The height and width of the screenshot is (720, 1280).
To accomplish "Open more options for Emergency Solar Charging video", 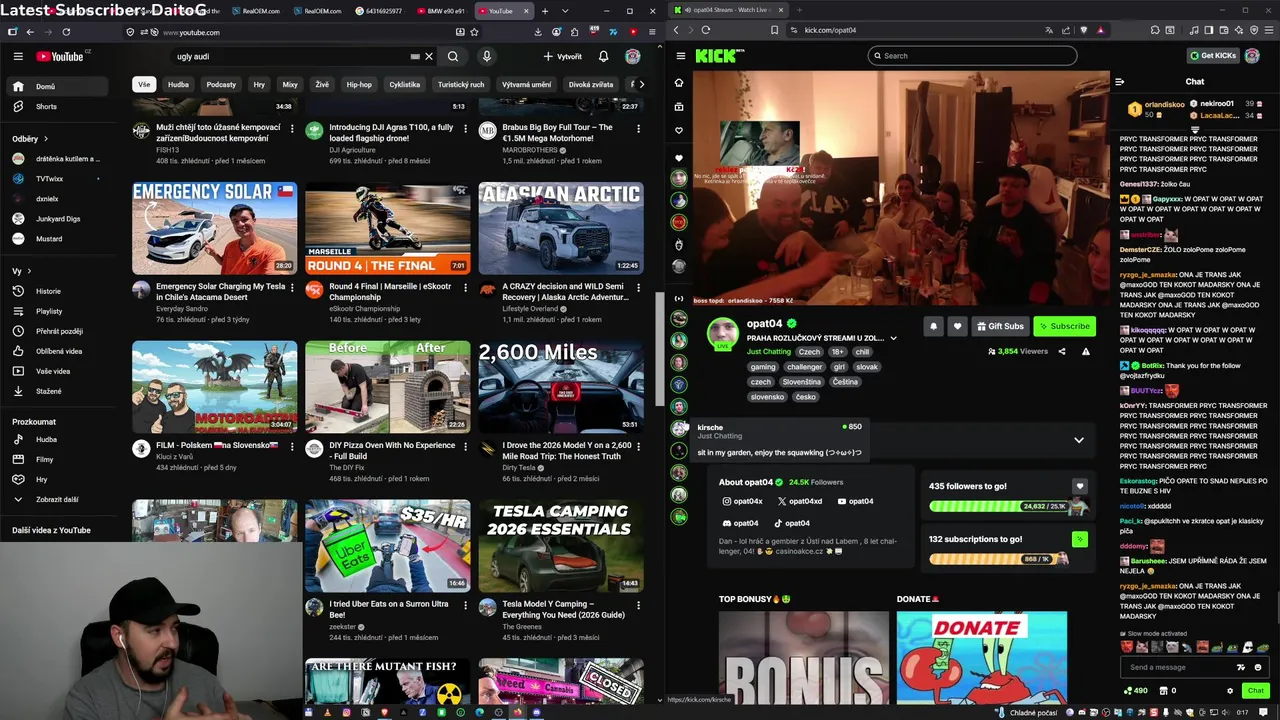I will click(291, 288).
